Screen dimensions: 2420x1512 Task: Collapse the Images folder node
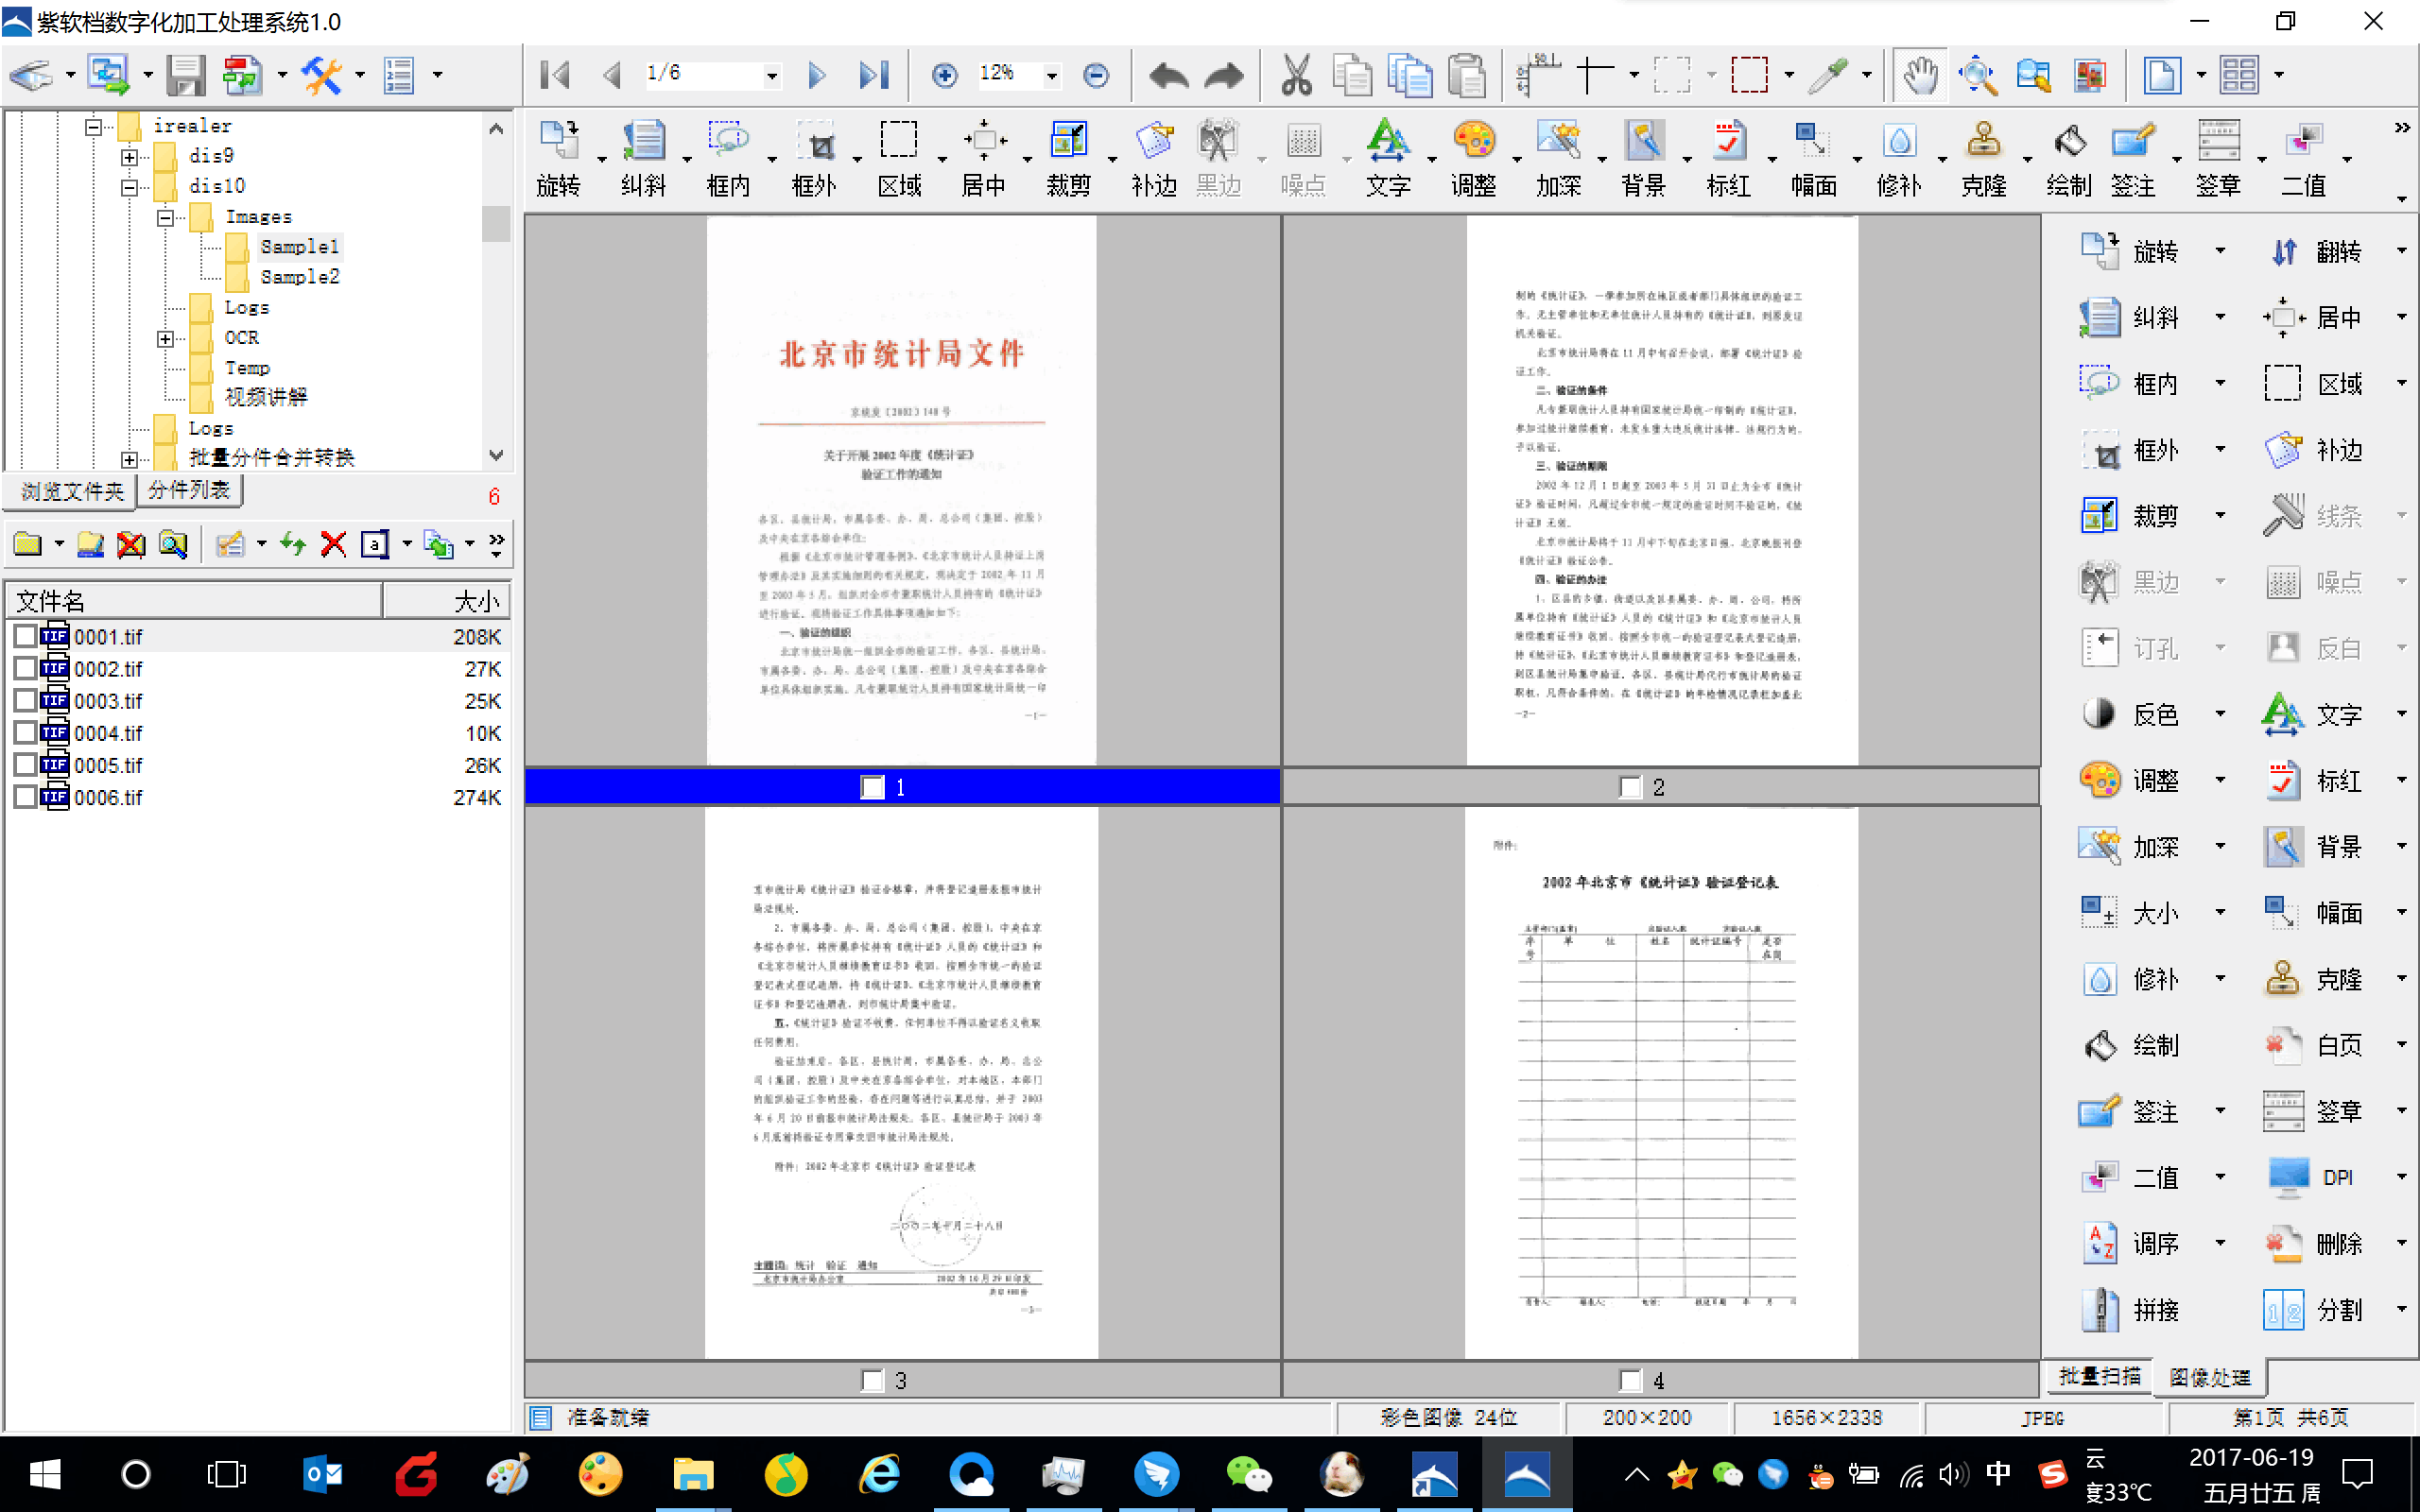(x=166, y=217)
